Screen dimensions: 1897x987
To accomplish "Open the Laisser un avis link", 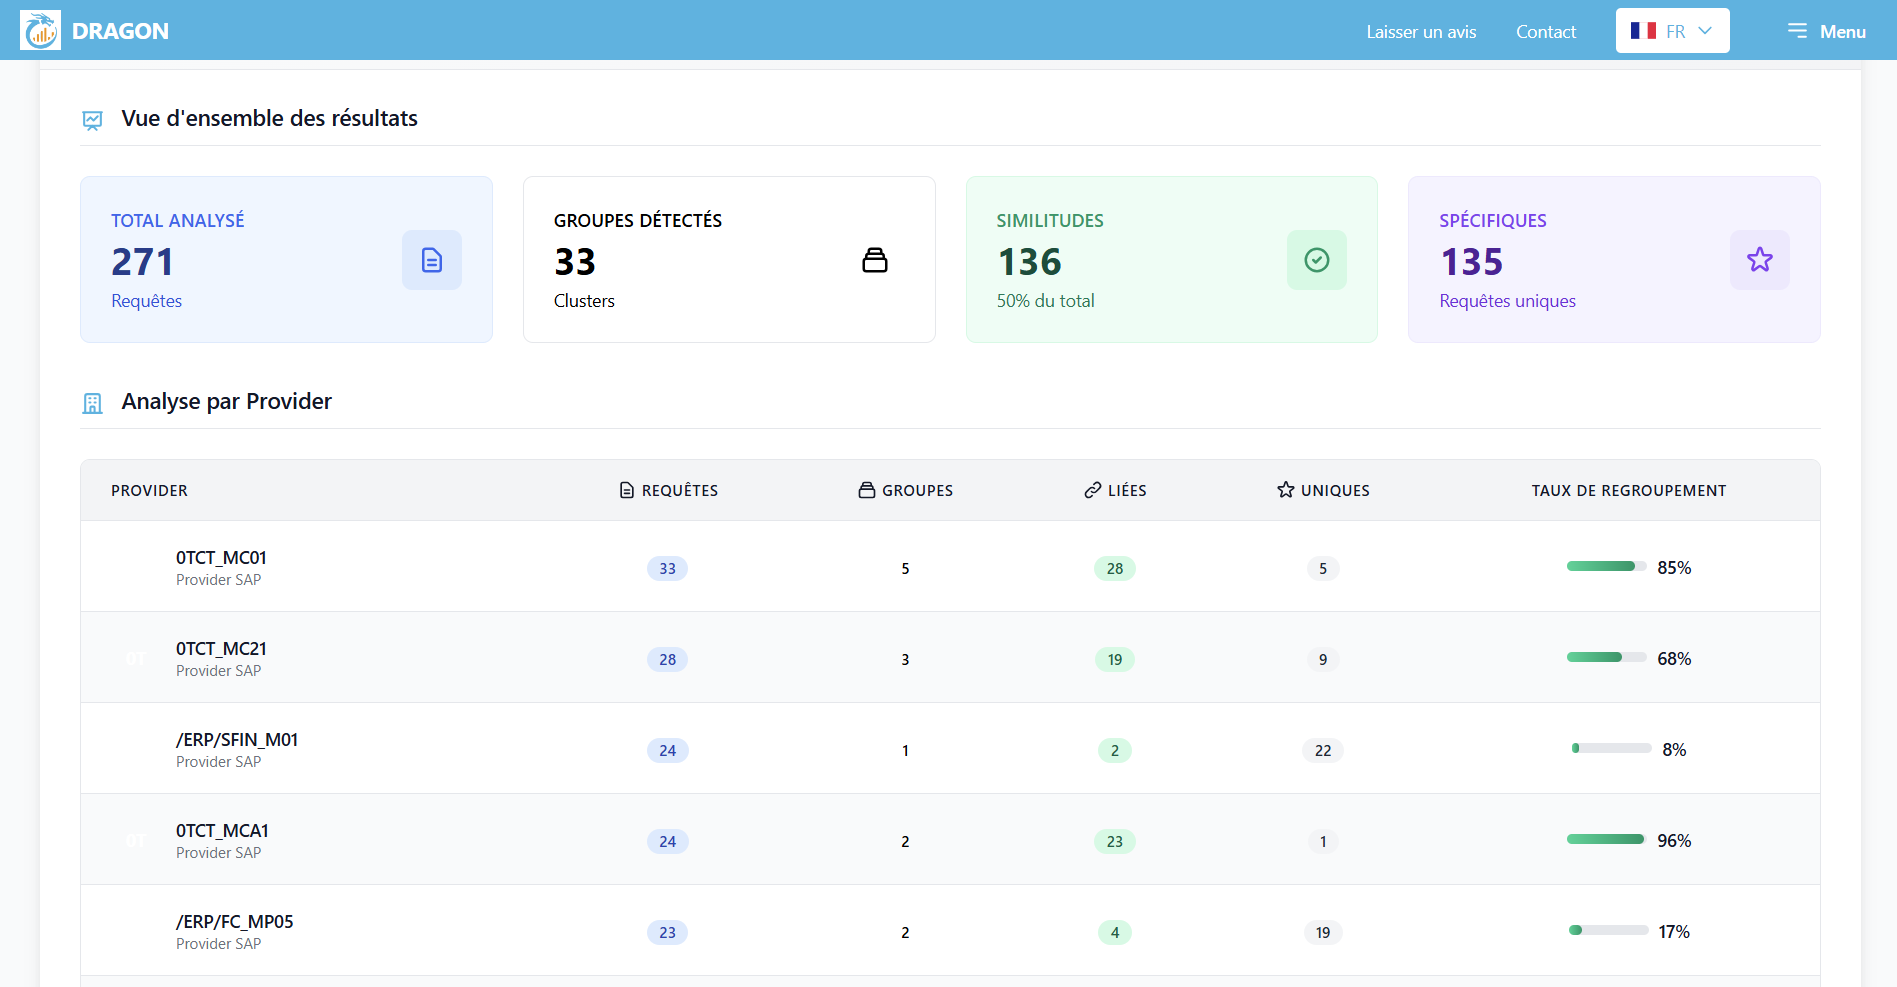I will click(1421, 32).
